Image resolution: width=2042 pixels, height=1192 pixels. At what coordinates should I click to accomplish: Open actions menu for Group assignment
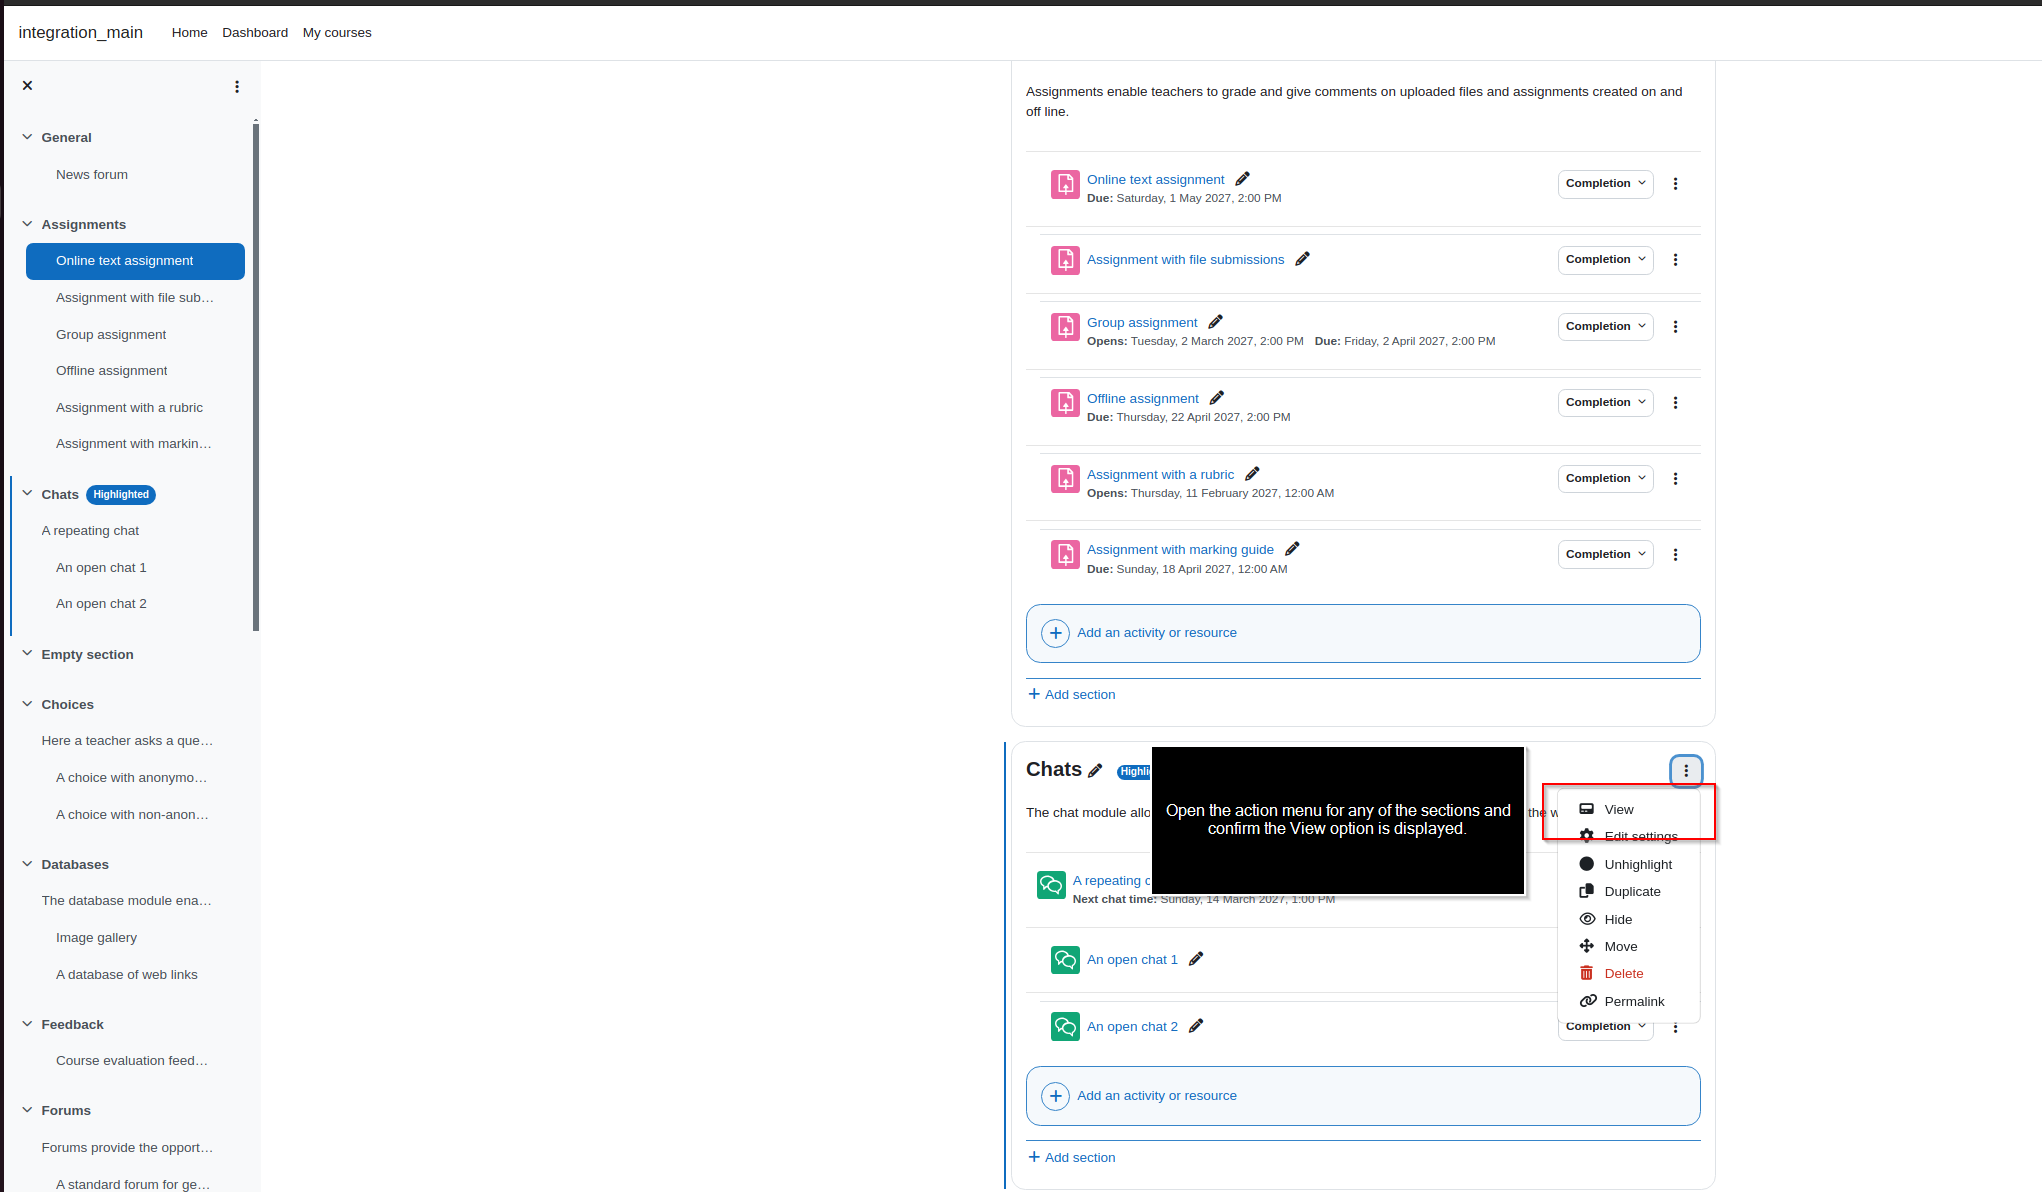point(1676,327)
